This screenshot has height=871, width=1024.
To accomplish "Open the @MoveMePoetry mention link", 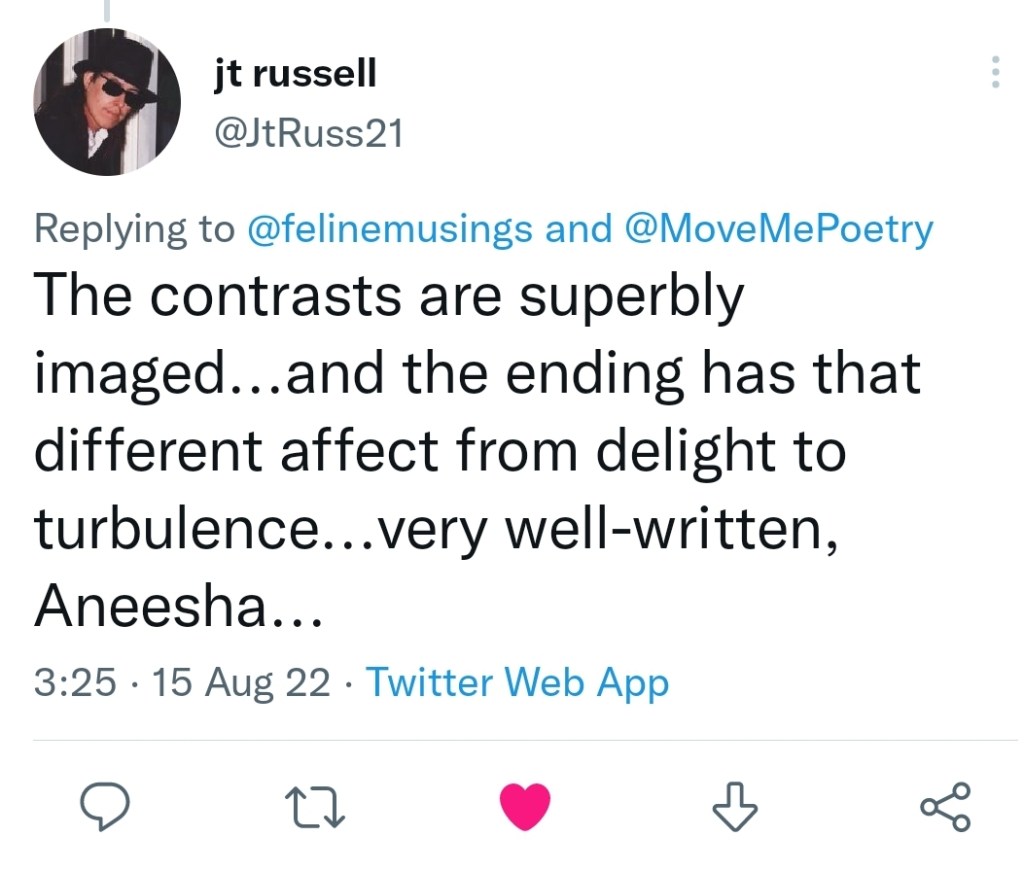I will (777, 229).
